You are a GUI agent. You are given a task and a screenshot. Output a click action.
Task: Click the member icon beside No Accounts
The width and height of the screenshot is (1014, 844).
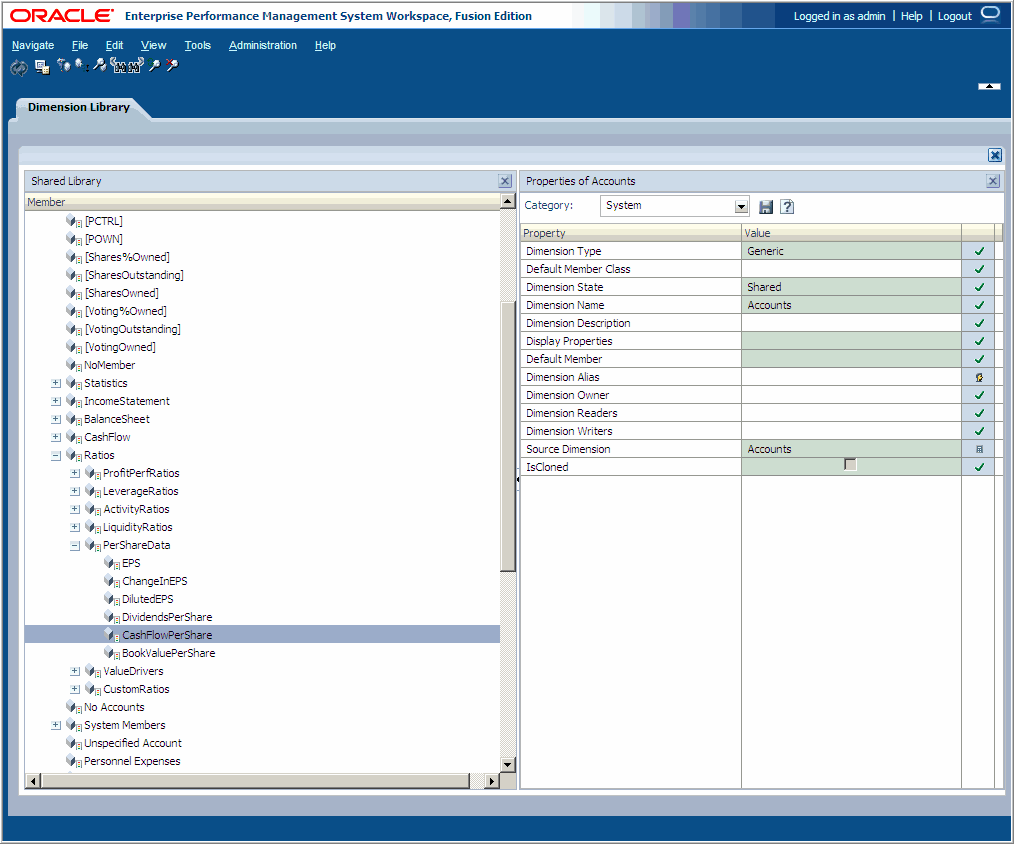click(74, 708)
